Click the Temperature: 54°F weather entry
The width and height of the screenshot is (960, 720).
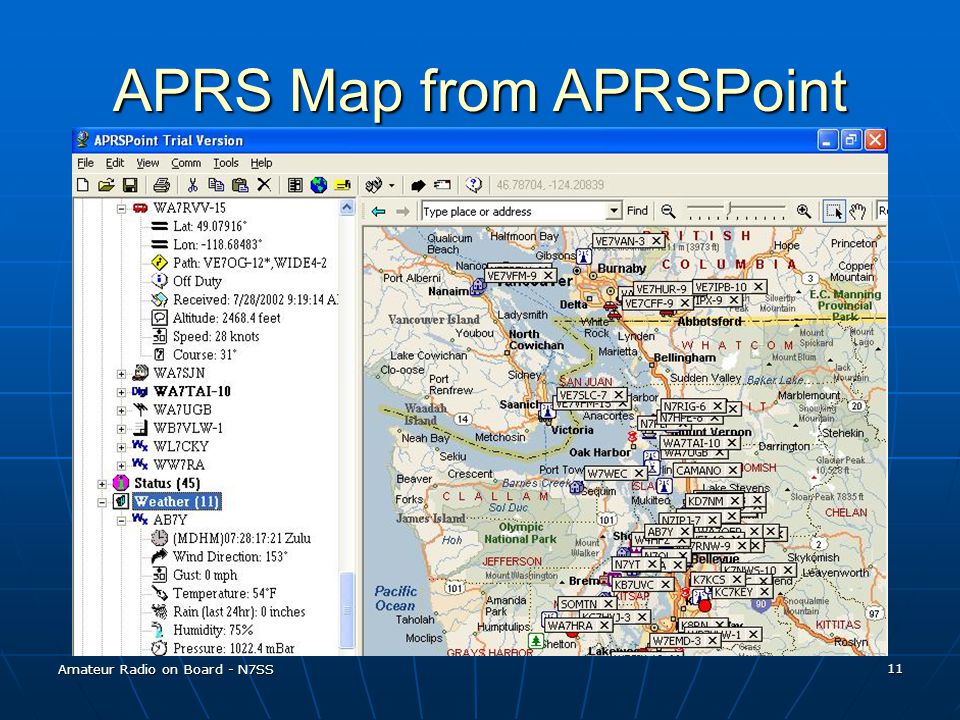(224, 593)
